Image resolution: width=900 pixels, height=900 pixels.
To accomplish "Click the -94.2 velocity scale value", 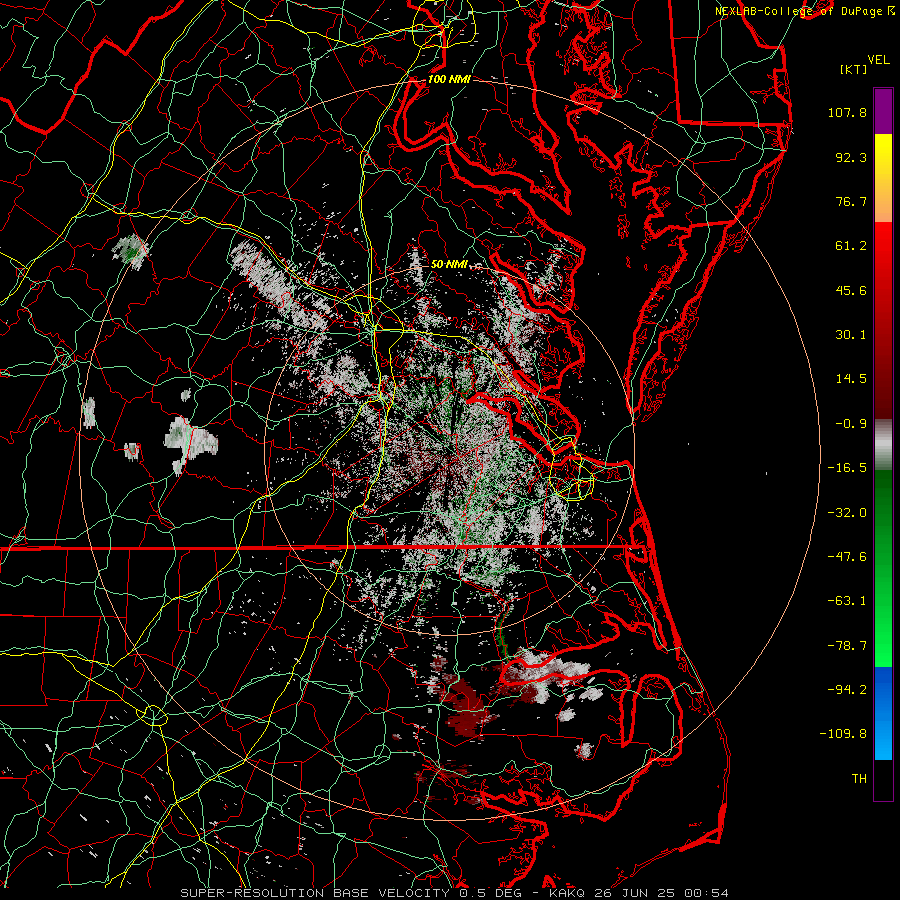I will (847, 690).
